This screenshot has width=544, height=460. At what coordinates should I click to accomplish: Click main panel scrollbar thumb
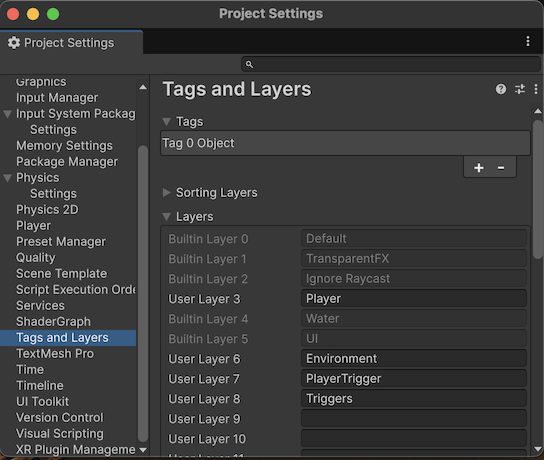coord(538,189)
